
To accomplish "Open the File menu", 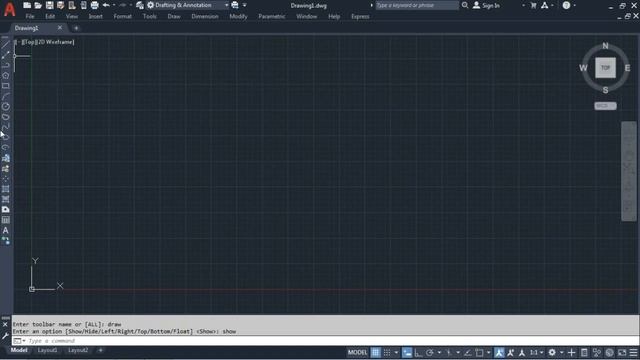I will click(30, 17).
